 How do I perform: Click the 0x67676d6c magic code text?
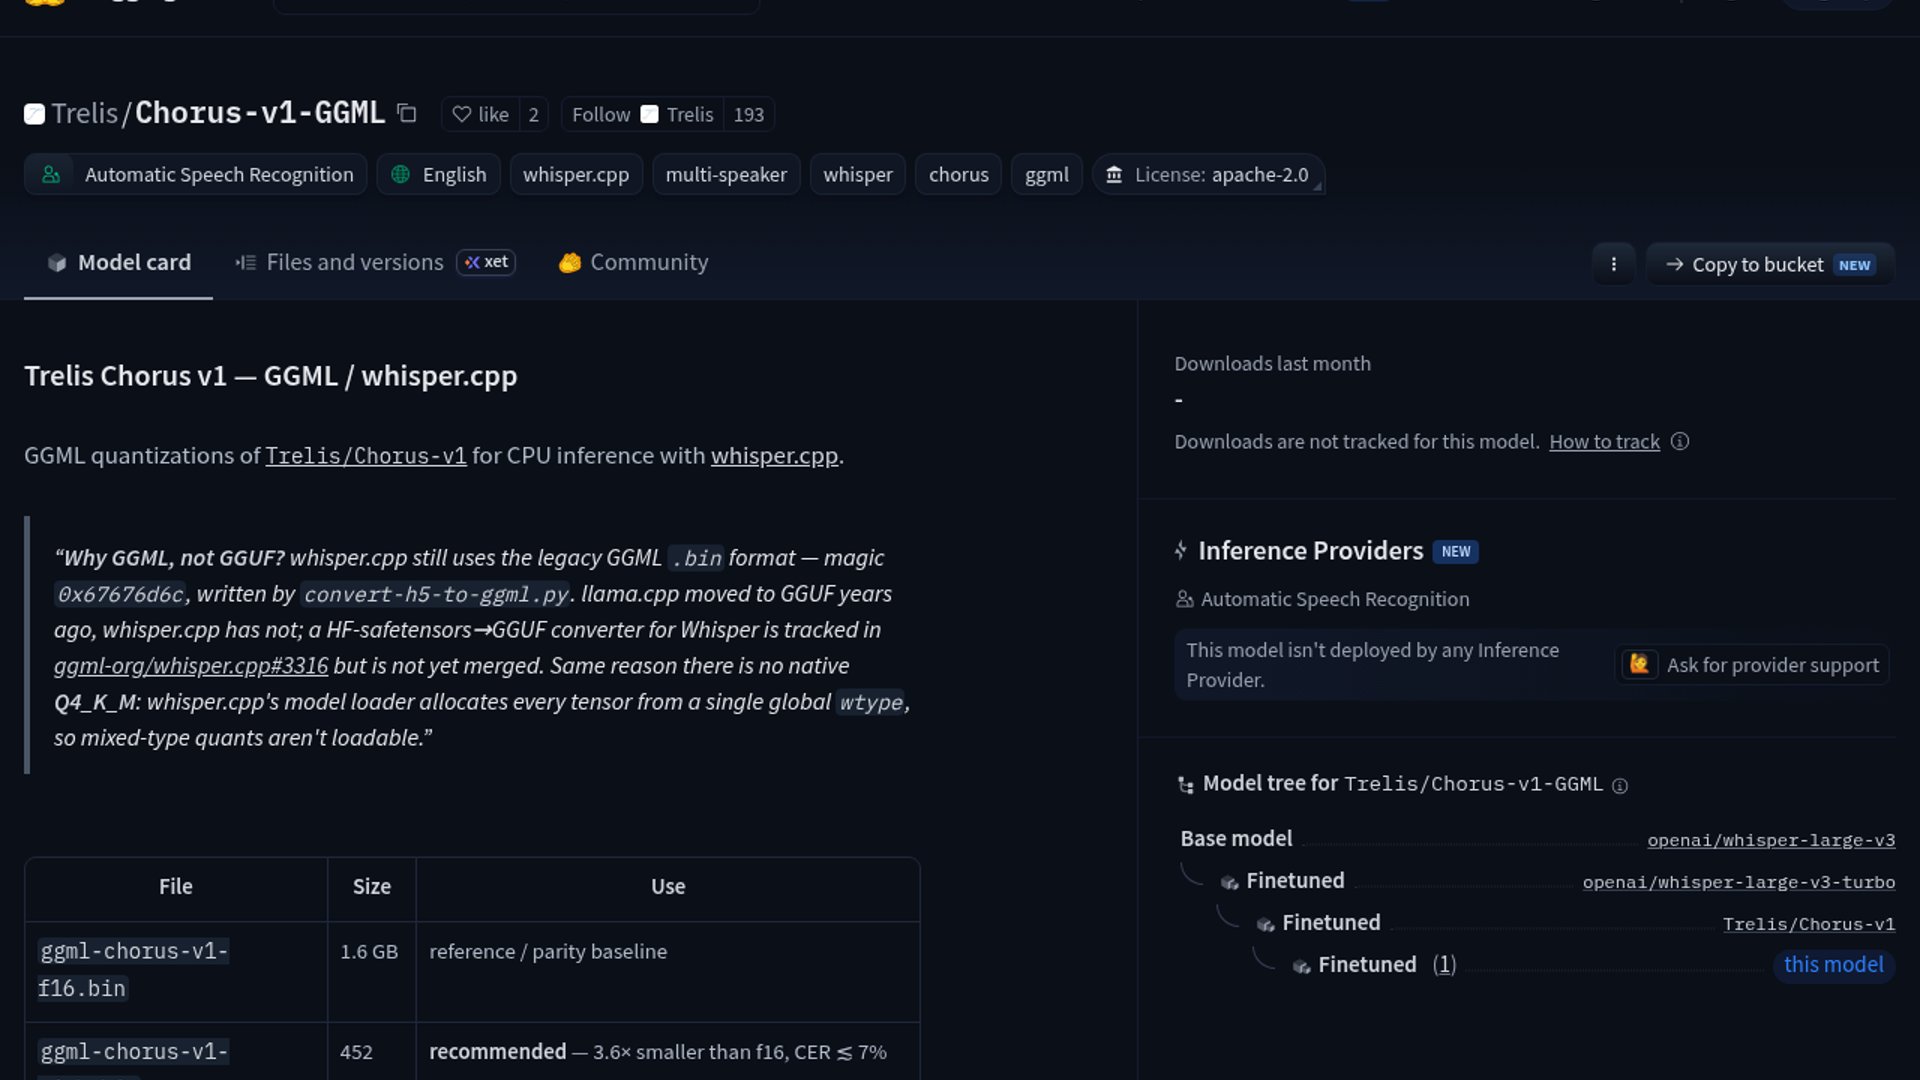(120, 595)
